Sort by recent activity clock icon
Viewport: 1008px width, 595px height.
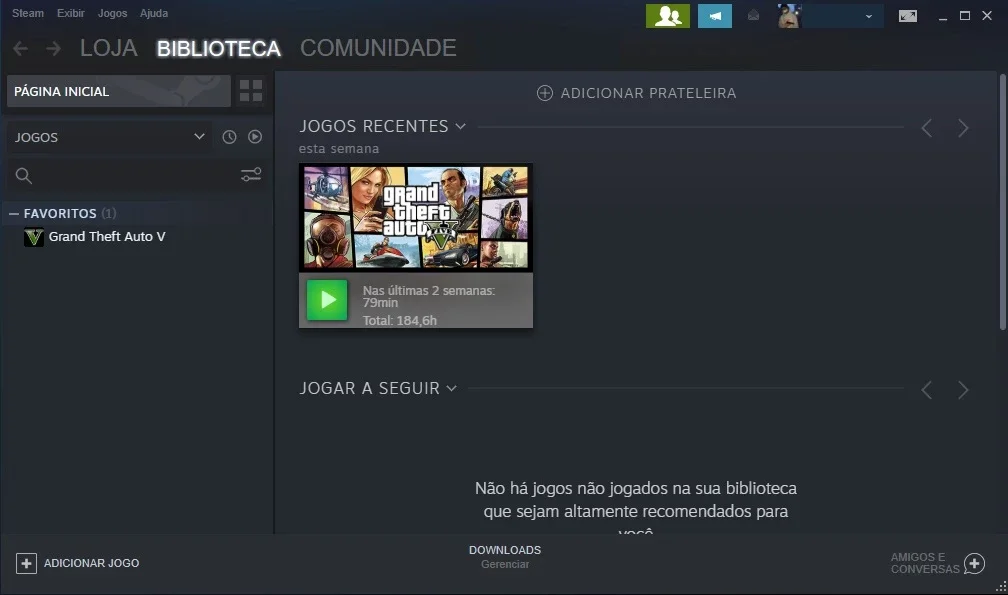pyautogui.click(x=230, y=137)
